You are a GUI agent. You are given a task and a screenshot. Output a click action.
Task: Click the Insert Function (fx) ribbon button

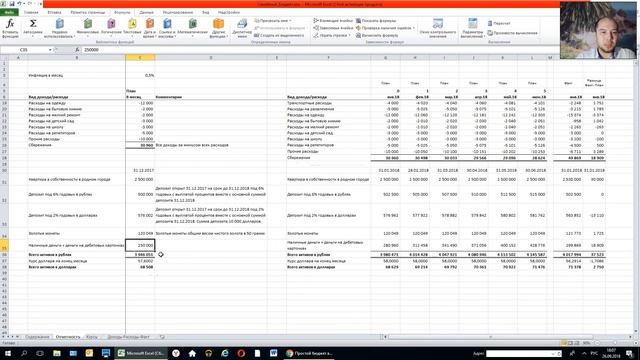click(x=10, y=28)
